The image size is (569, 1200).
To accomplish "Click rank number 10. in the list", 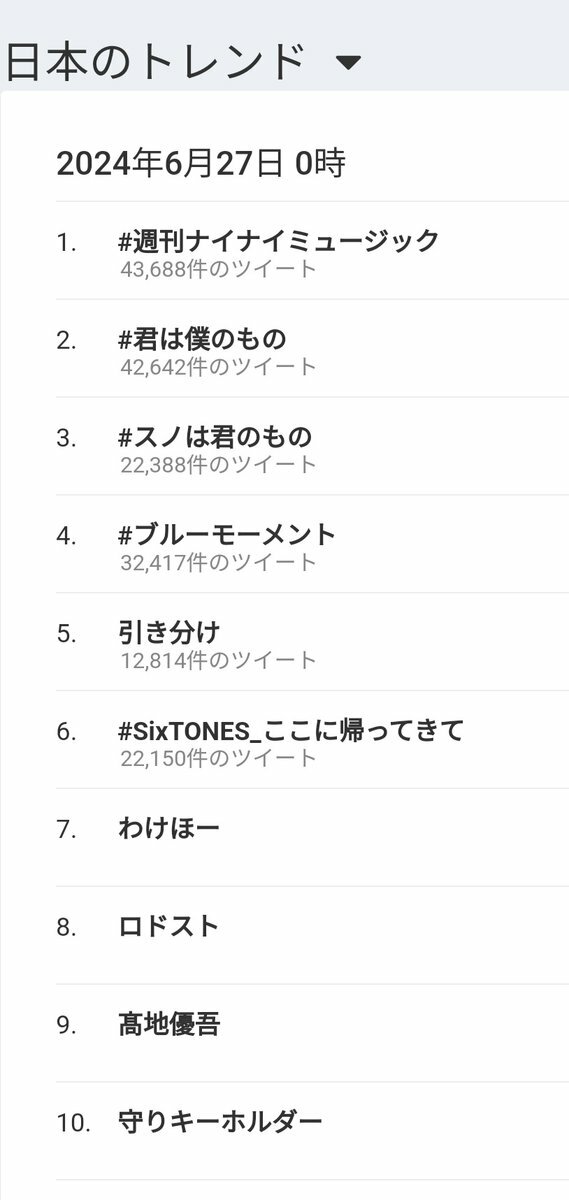I will pyautogui.click(x=74, y=1124).
